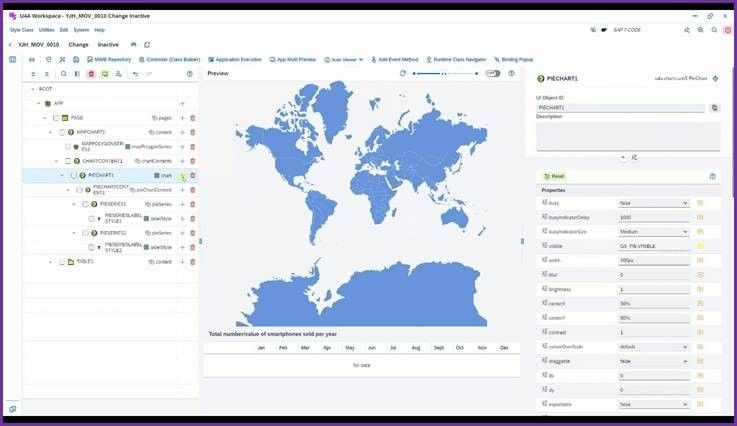Copy the UI Object ID with copy icon

[714, 108]
